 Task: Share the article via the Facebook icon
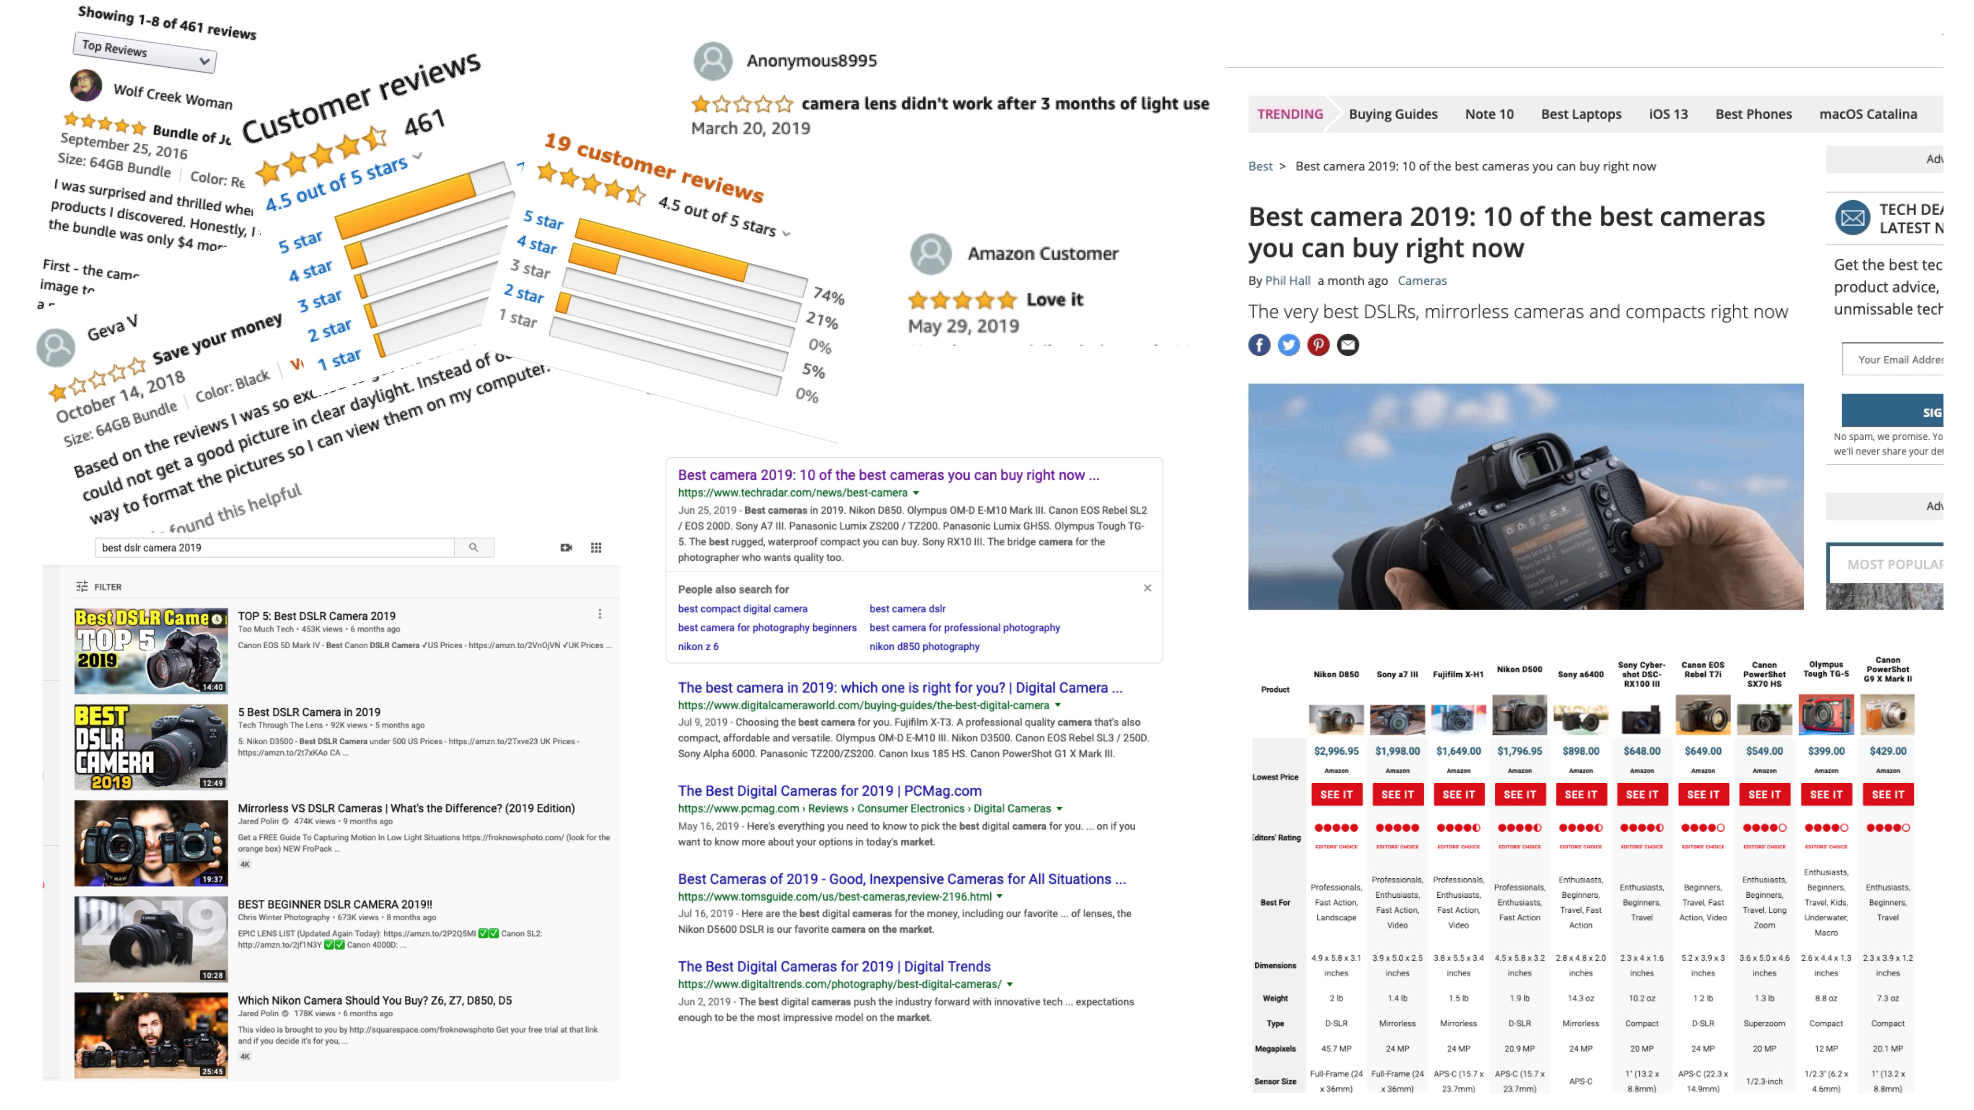(x=1259, y=345)
